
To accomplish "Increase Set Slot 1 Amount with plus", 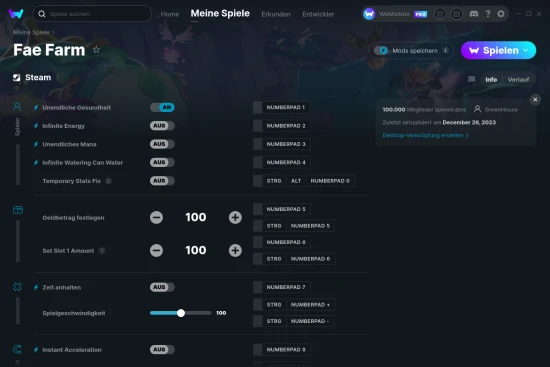I will click(x=235, y=251).
